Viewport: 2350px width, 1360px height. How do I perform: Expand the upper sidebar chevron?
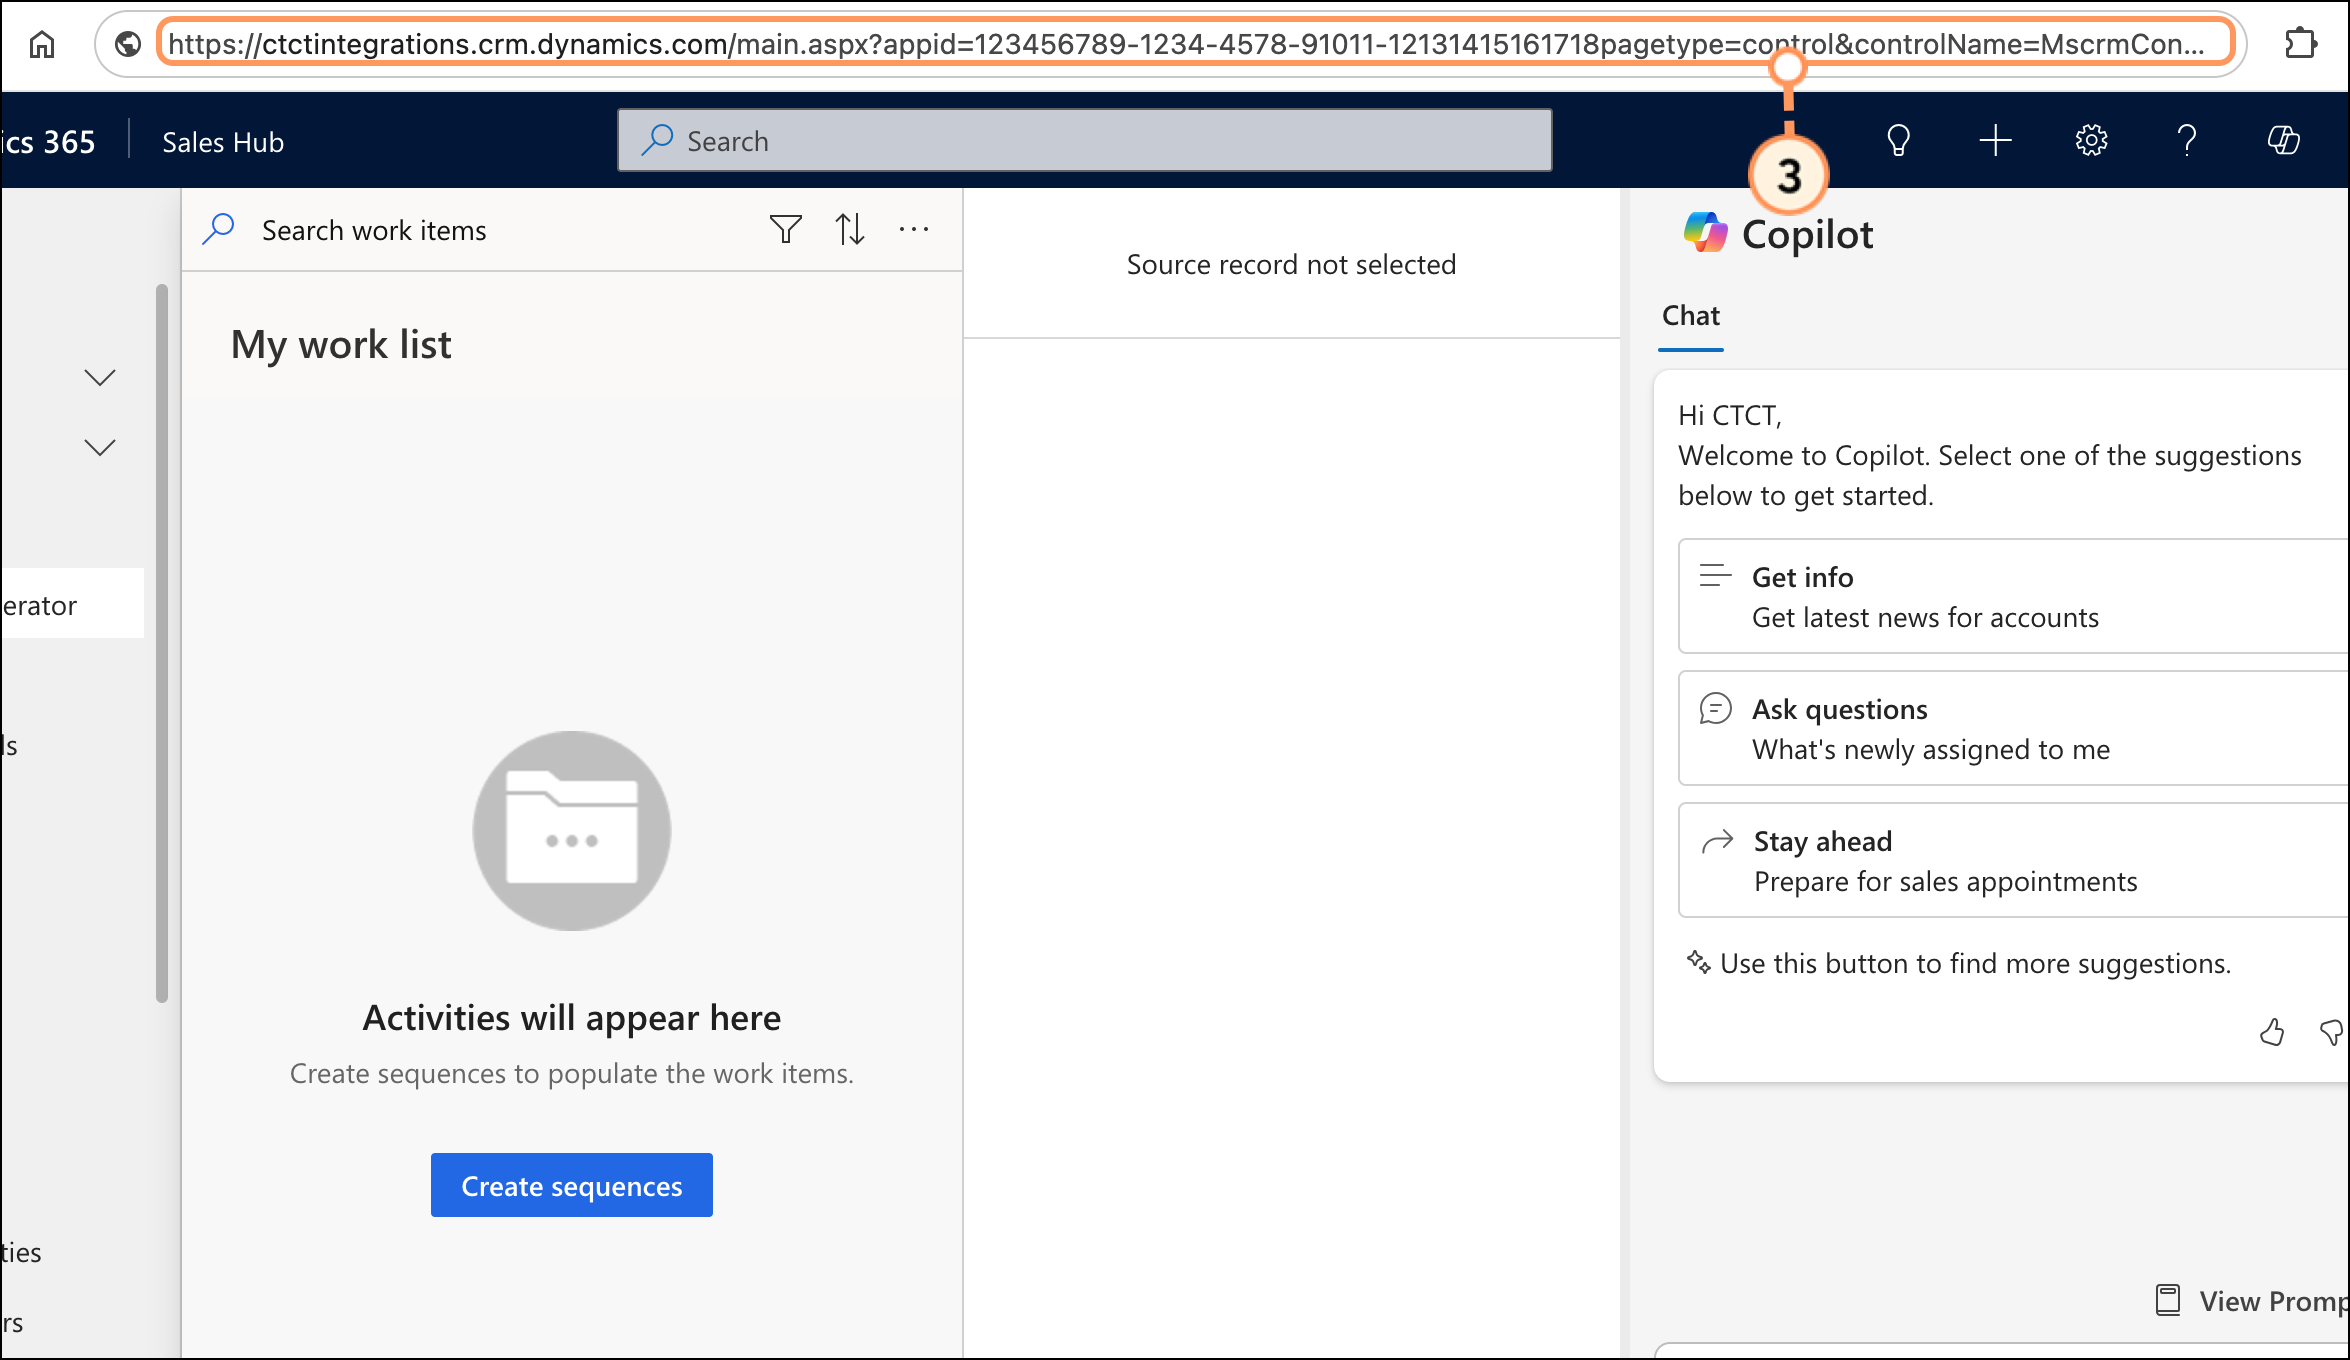click(x=100, y=377)
